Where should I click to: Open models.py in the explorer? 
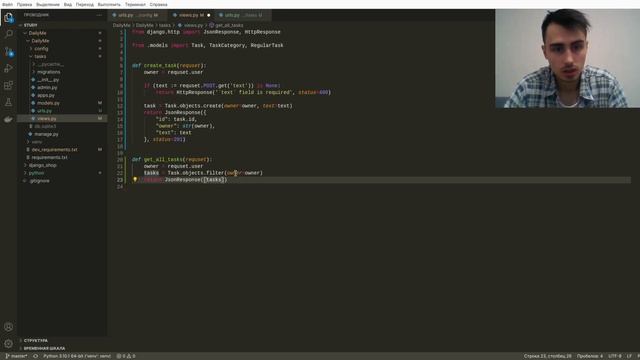48,103
